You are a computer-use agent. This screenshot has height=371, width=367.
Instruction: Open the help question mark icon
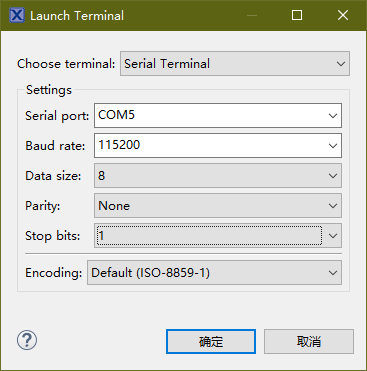27,340
